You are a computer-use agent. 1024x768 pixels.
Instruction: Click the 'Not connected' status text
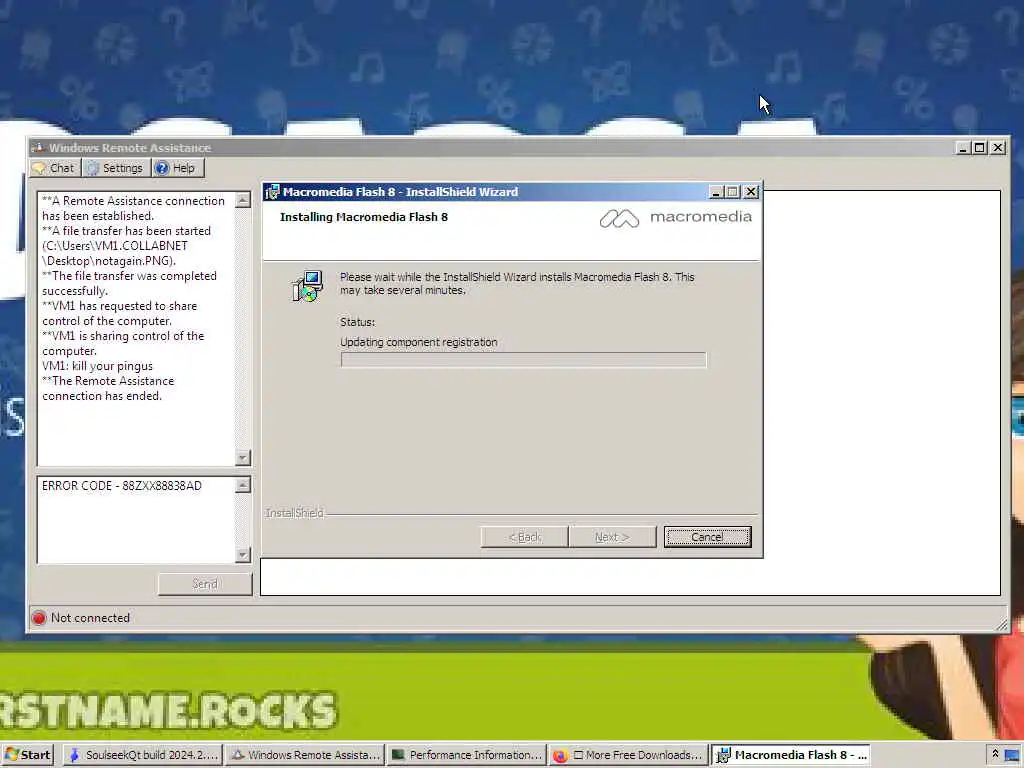(x=90, y=618)
